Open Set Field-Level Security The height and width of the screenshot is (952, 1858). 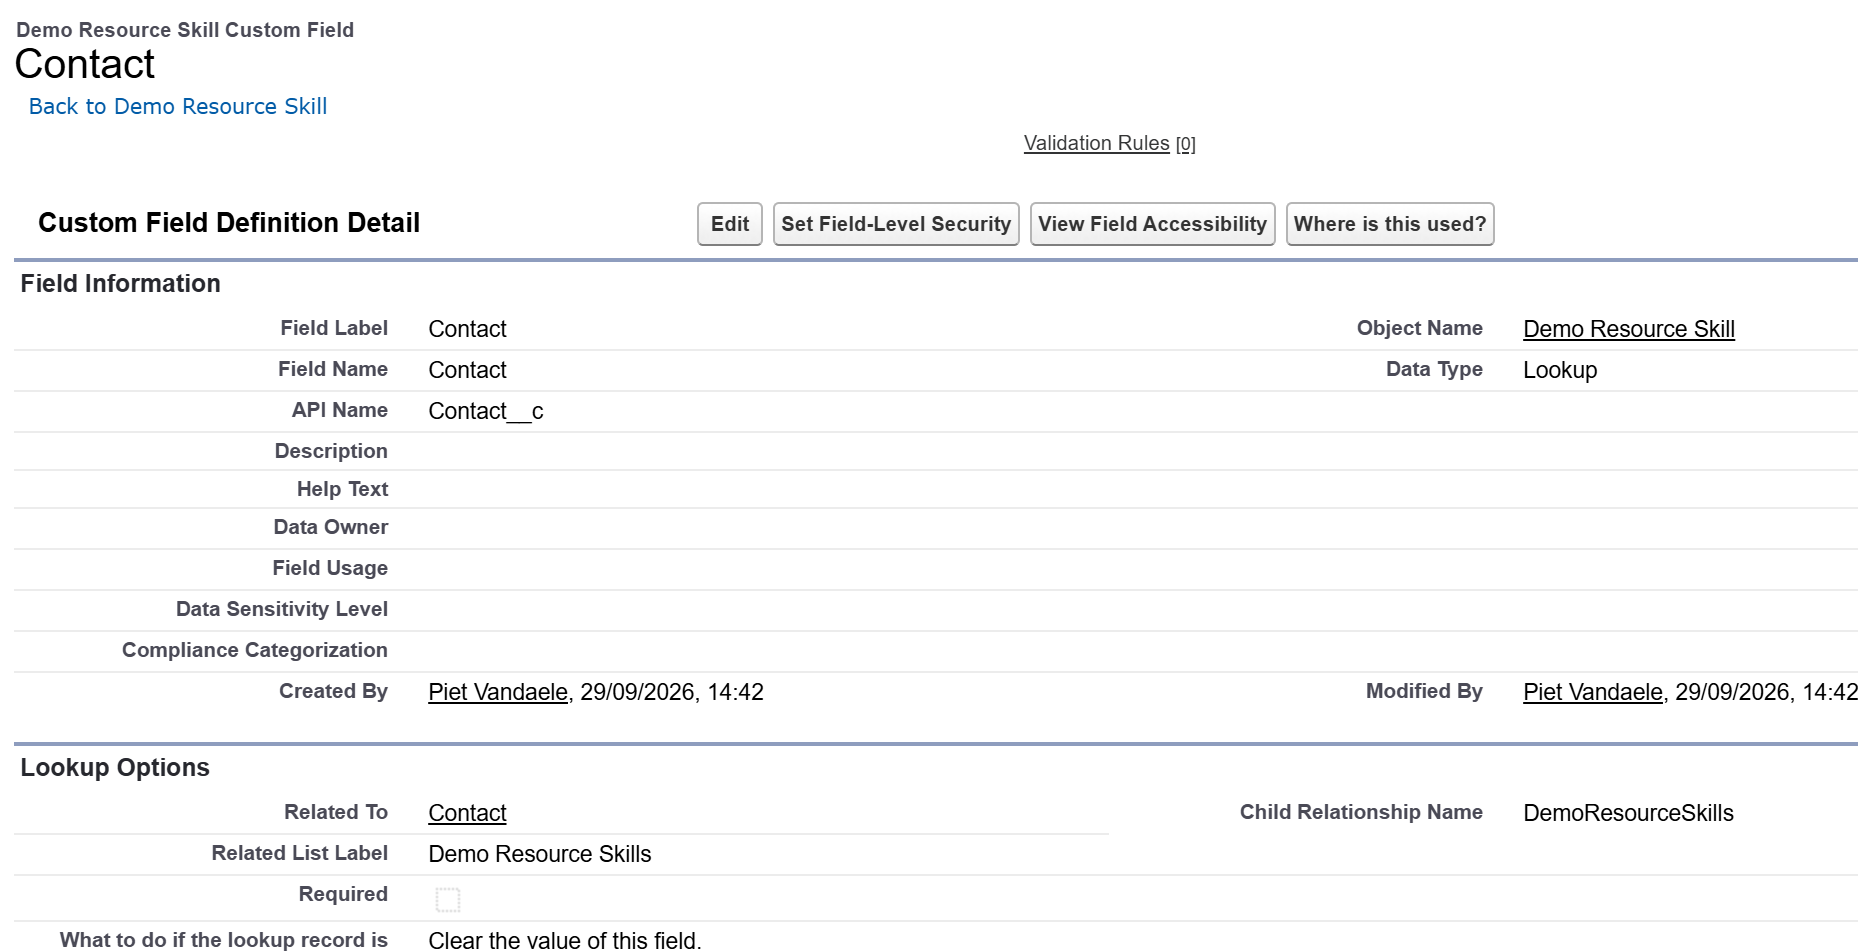pos(896,224)
